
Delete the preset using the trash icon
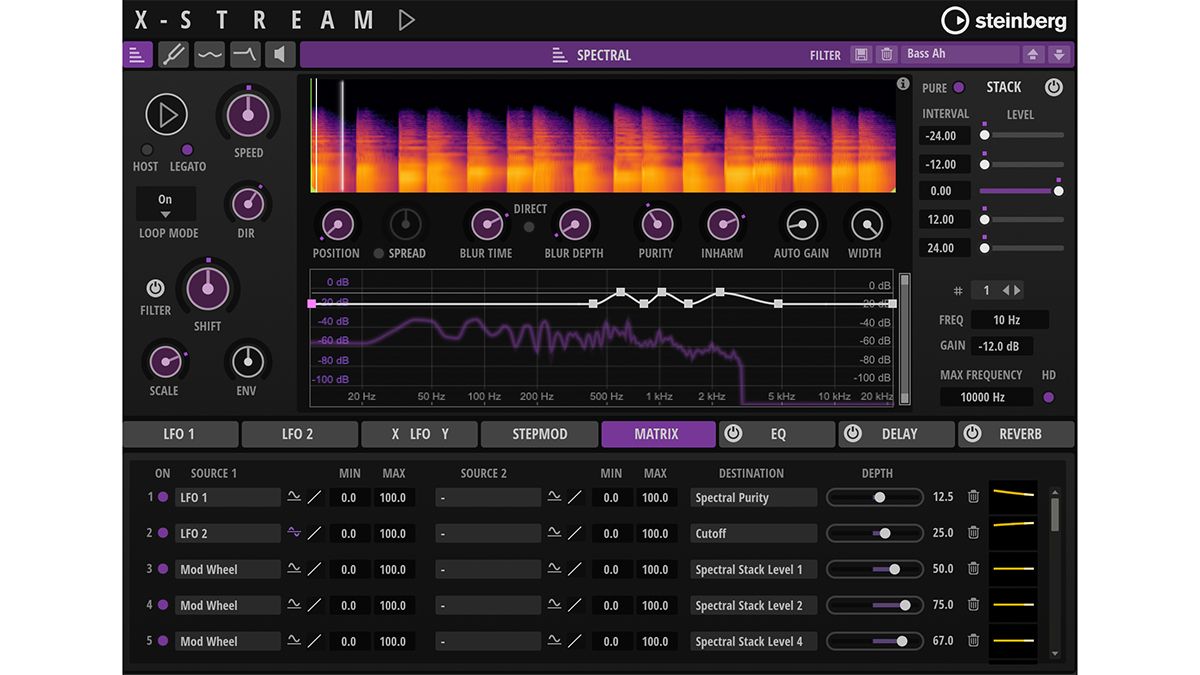click(886, 54)
